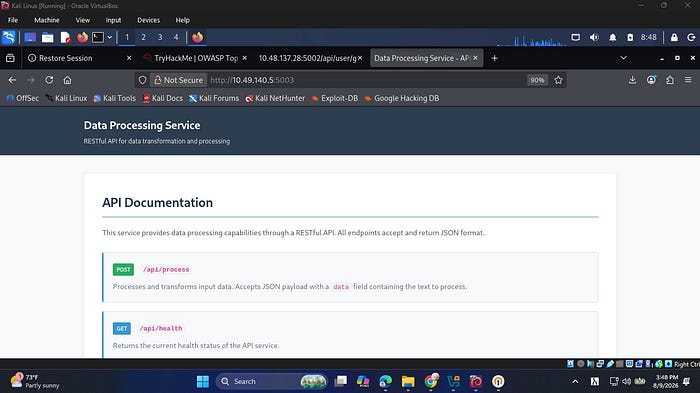This screenshot has height=393, width=700.
Task: Switch to workspace 4
Action: tap(176, 38)
